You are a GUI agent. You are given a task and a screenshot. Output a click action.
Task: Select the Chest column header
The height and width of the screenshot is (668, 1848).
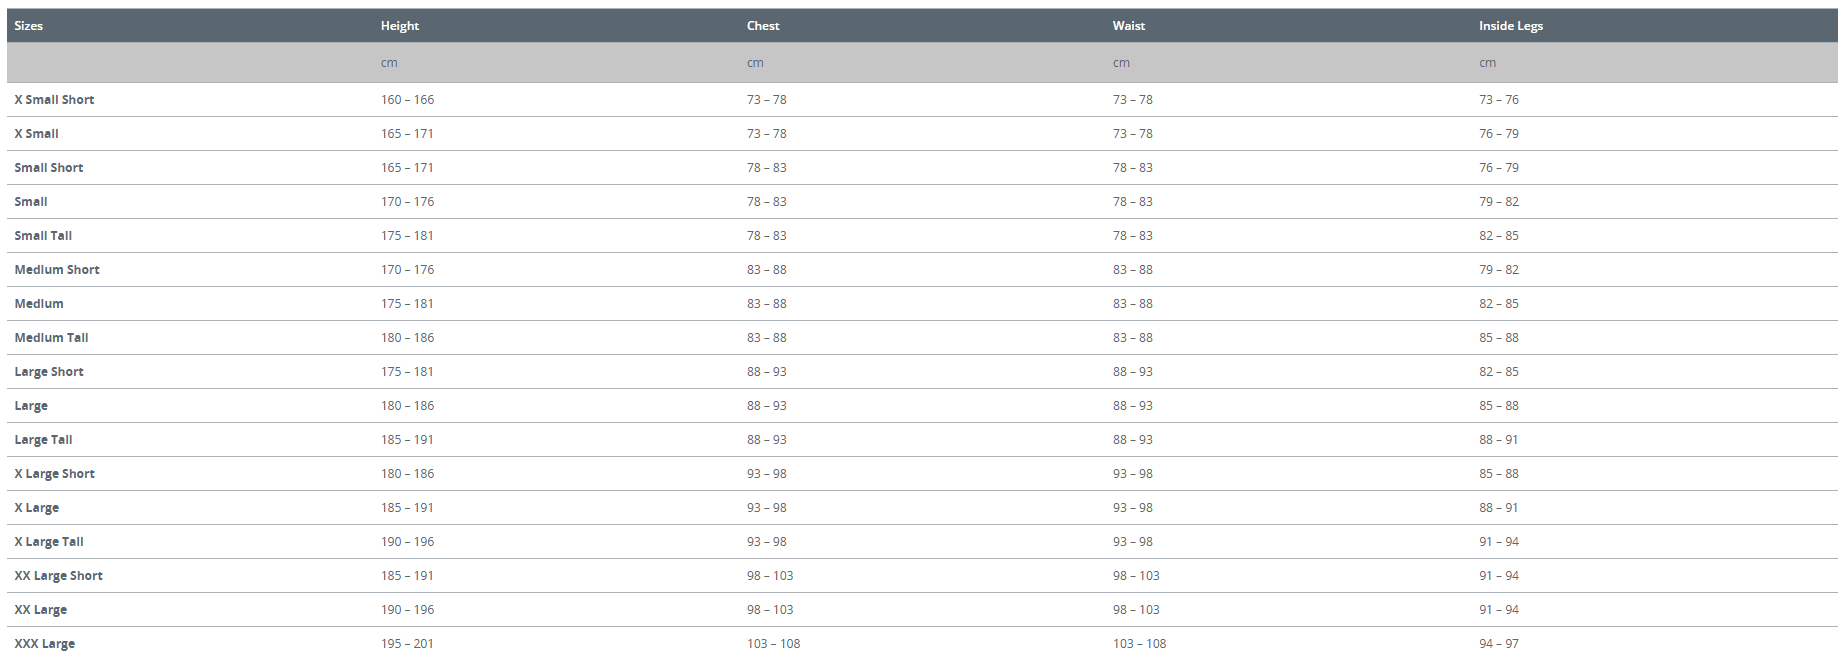(x=763, y=26)
